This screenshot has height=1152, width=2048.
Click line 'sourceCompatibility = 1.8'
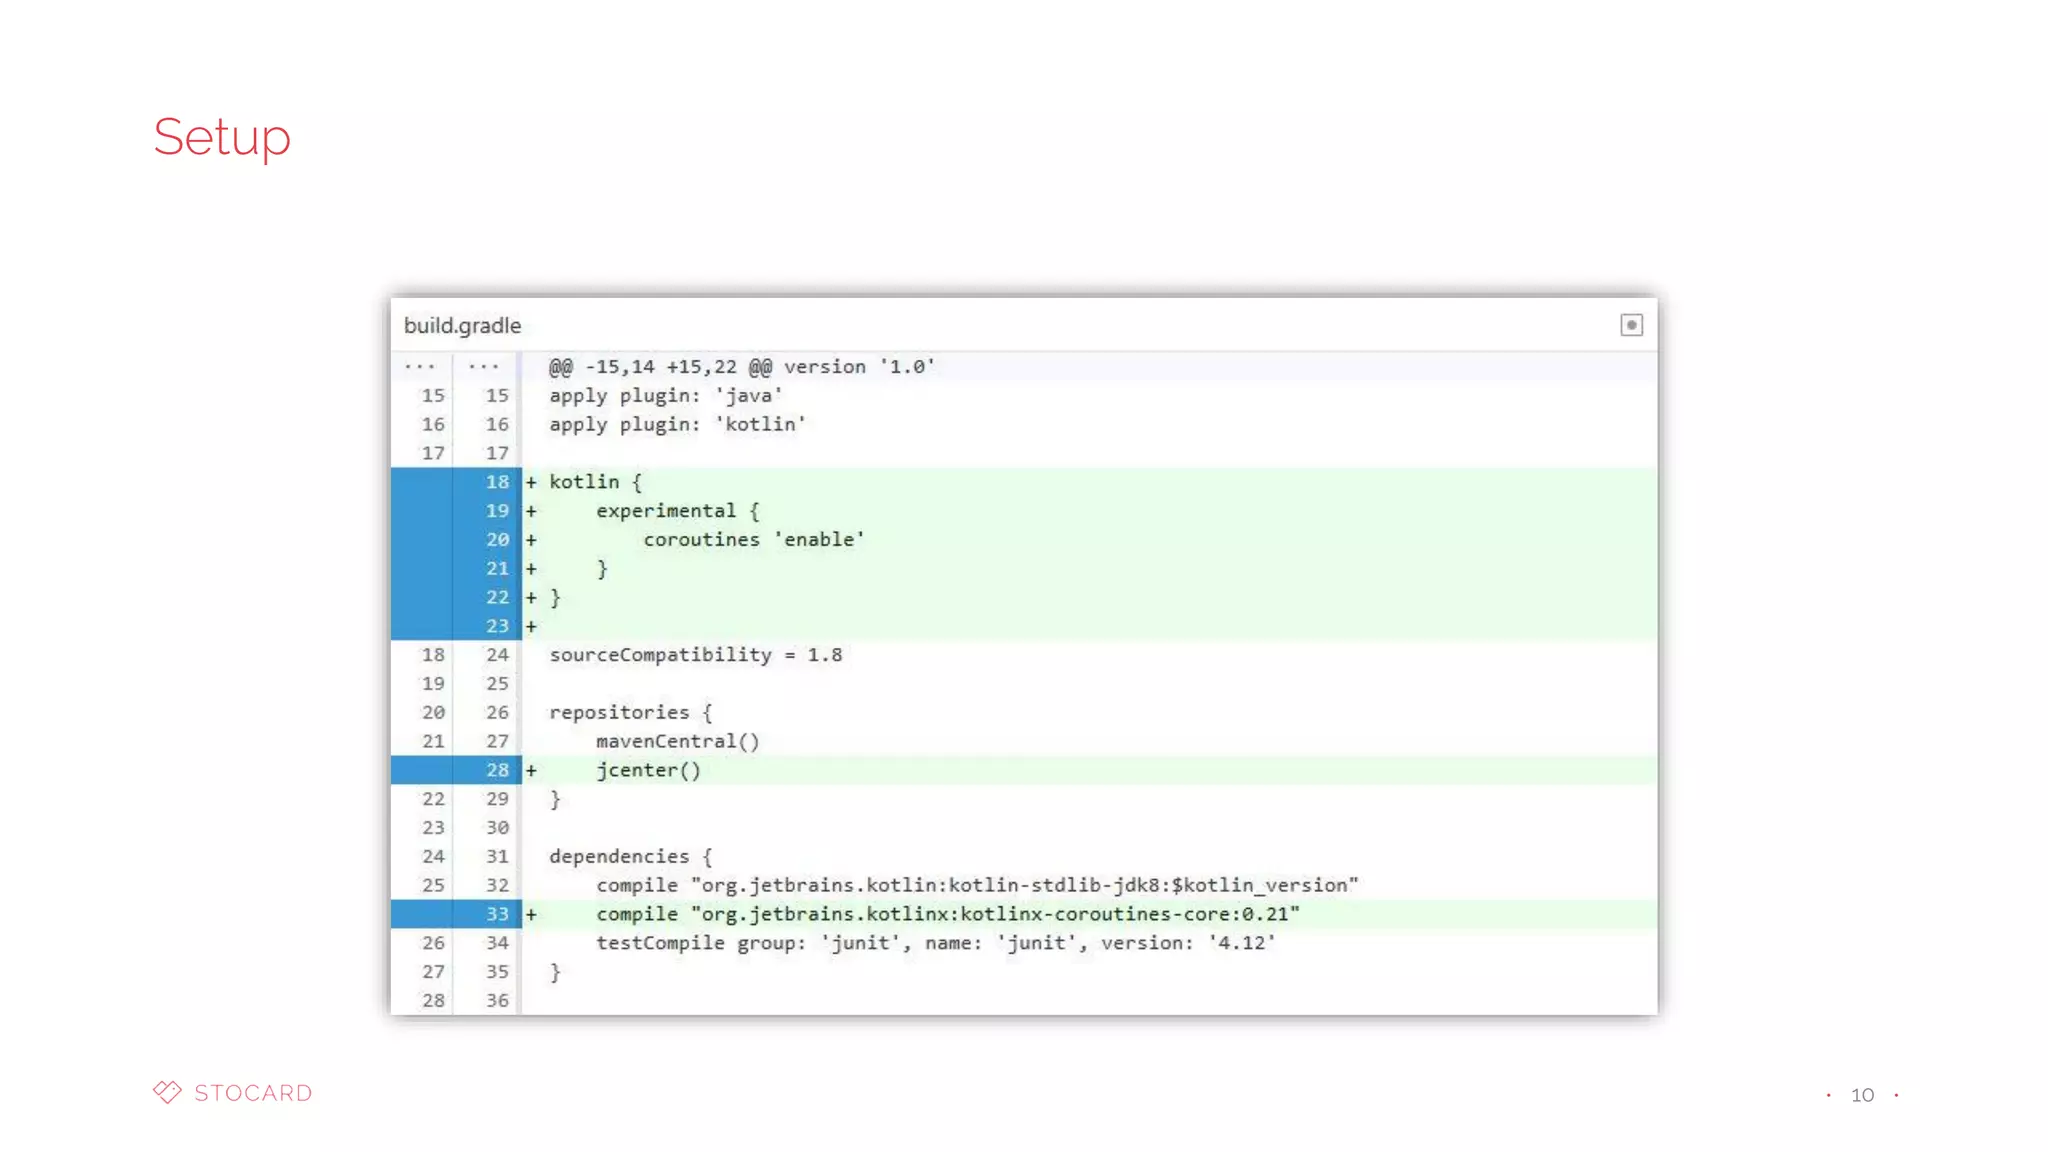point(695,655)
